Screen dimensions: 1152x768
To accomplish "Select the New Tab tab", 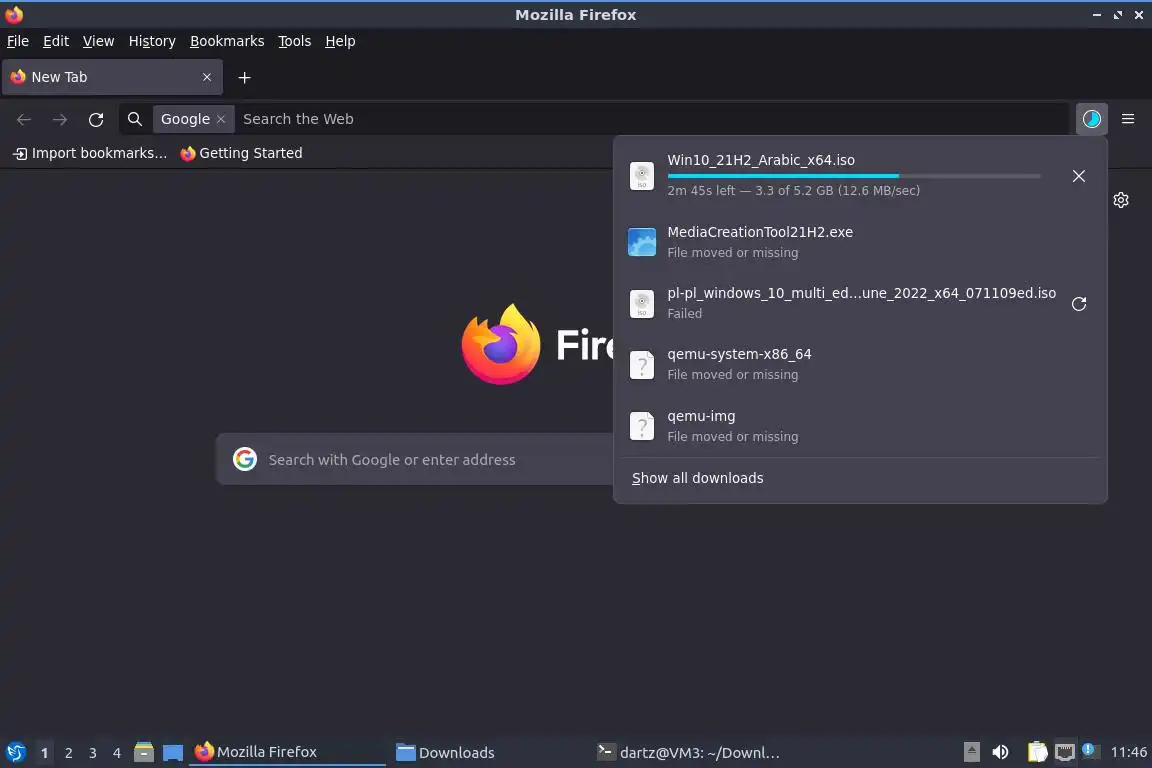I will 112,77.
